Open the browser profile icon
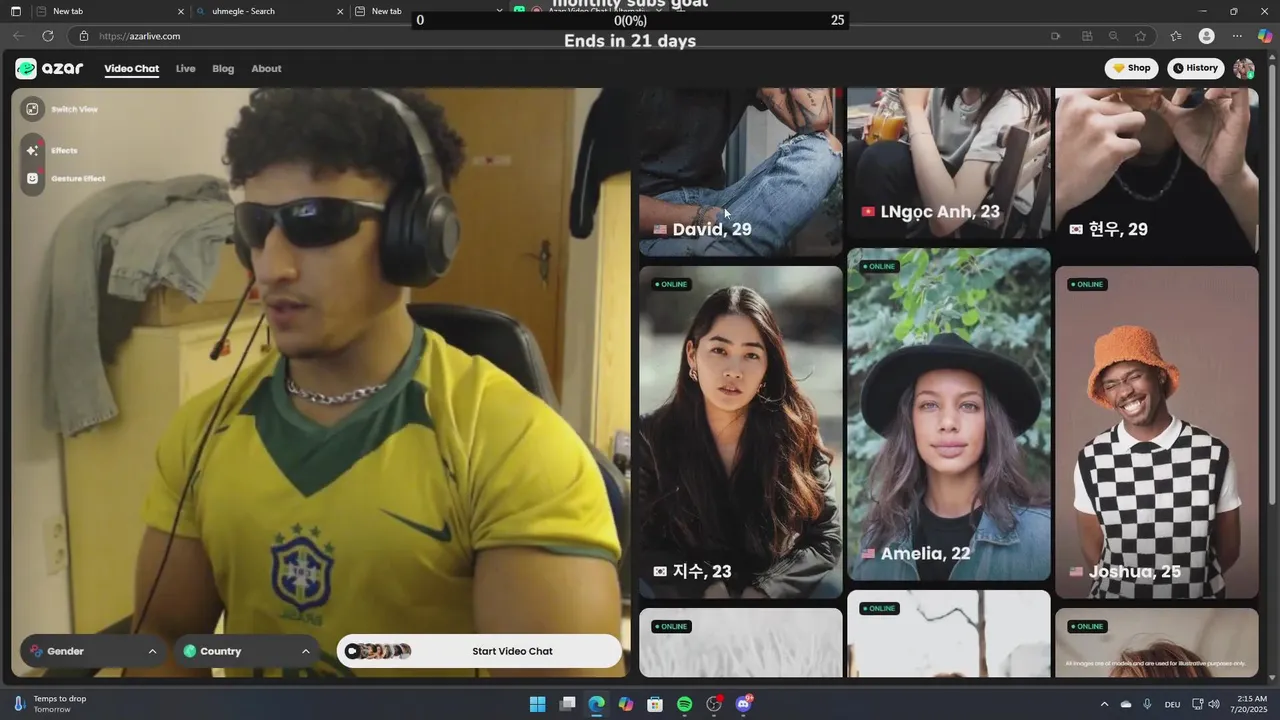This screenshot has height=720, width=1280. click(x=1207, y=36)
